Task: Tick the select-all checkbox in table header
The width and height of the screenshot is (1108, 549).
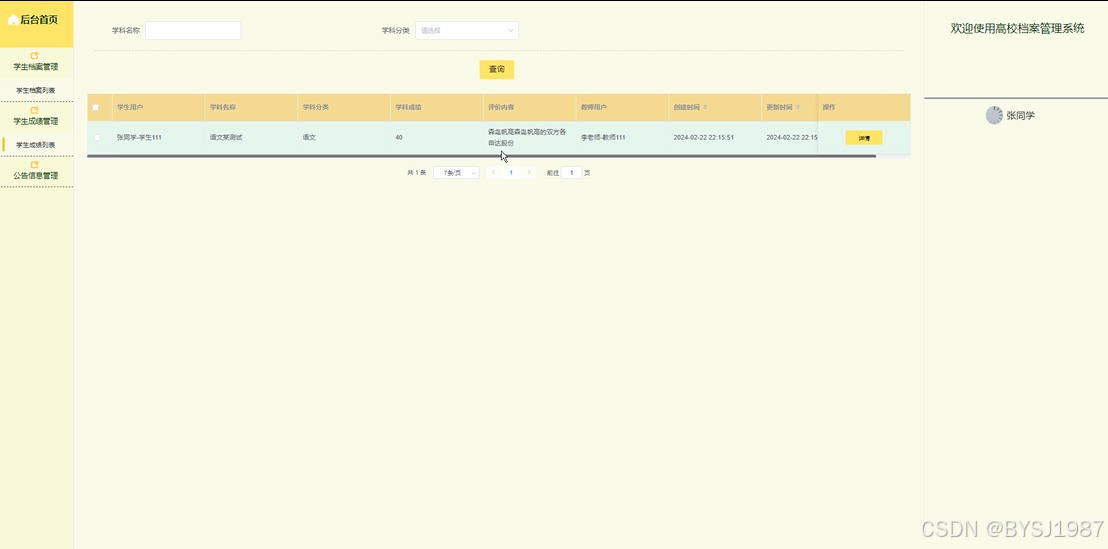Action: pyautogui.click(x=96, y=107)
